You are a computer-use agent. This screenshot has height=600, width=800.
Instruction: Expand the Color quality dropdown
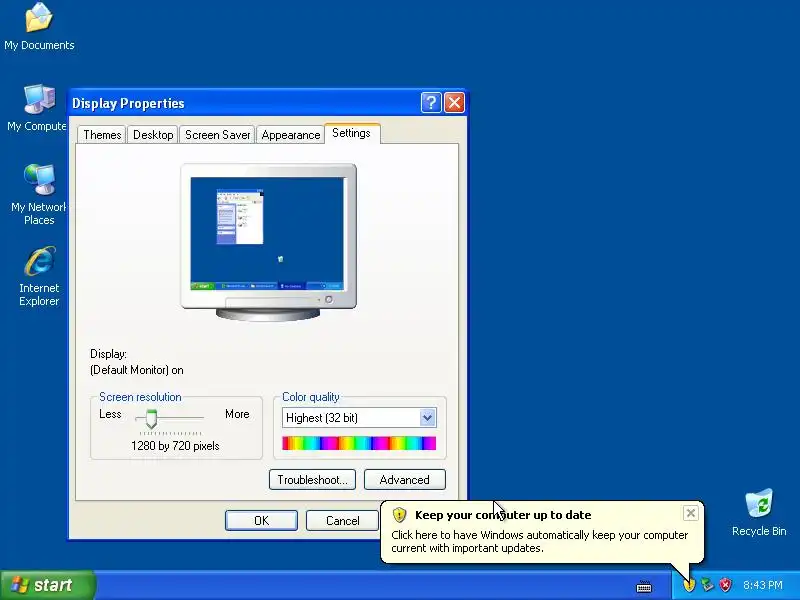tap(428, 418)
